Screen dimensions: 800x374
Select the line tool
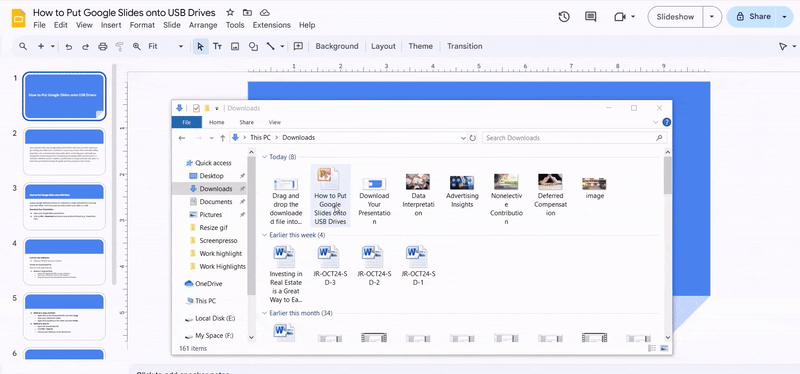pyautogui.click(x=270, y=46)
